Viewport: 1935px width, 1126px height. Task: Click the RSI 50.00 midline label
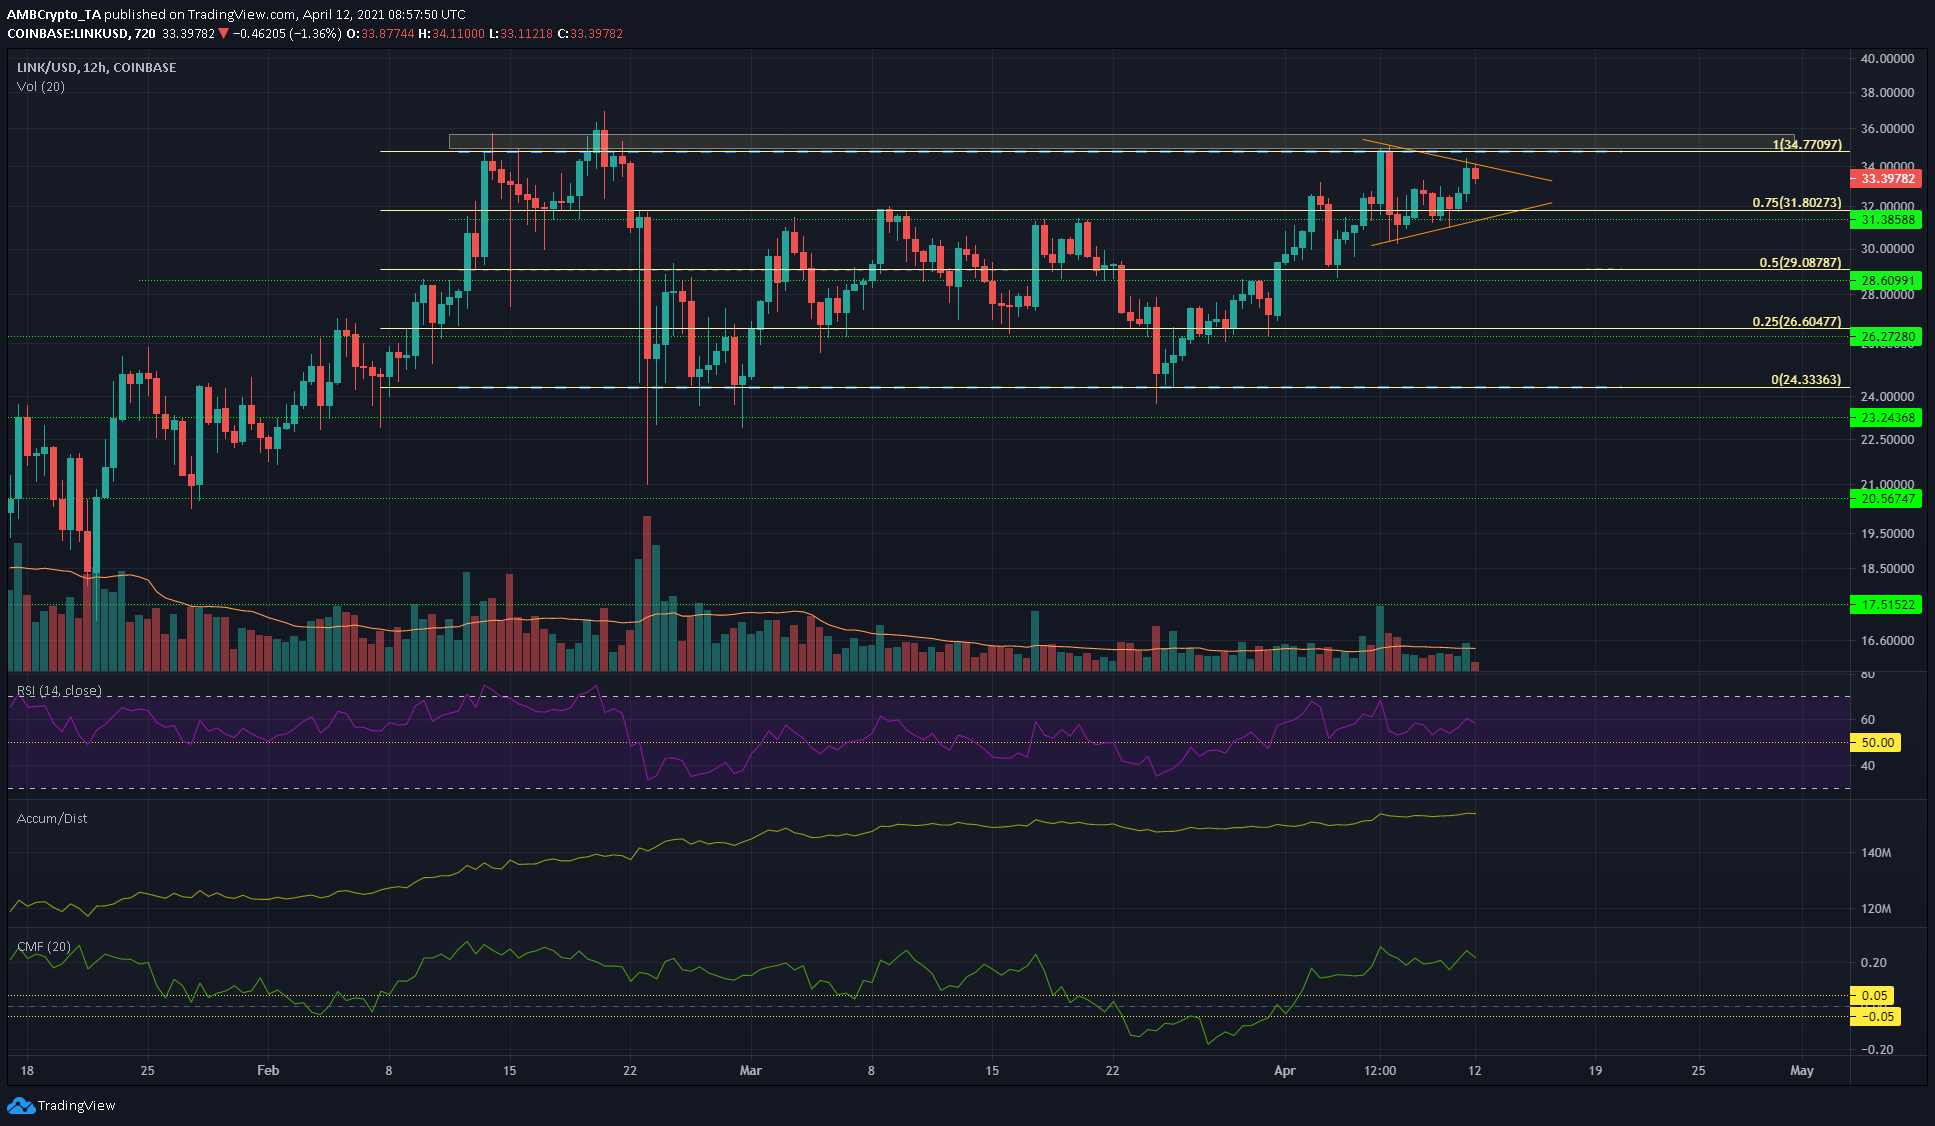pos(1876,742)
